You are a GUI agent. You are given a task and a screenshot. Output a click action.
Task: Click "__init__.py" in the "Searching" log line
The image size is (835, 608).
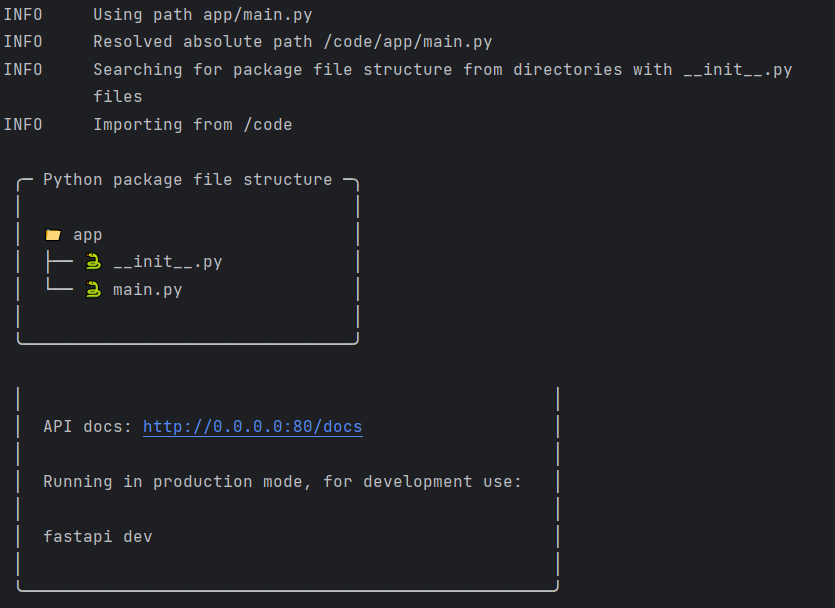[737, 70]
